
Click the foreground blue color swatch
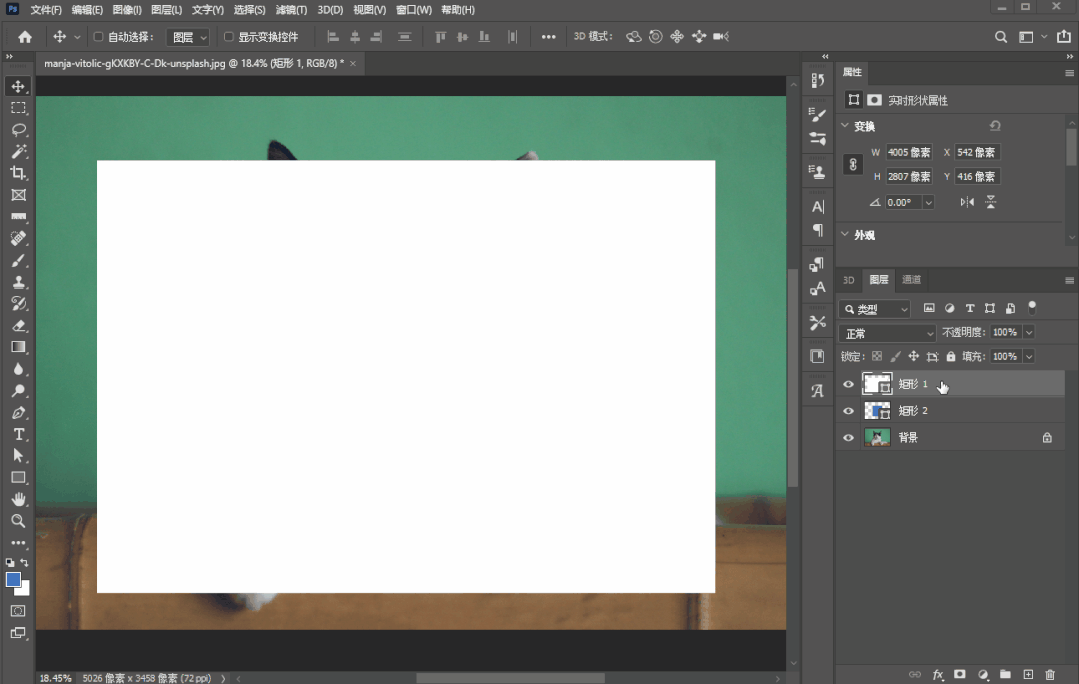tap(13, 579)
